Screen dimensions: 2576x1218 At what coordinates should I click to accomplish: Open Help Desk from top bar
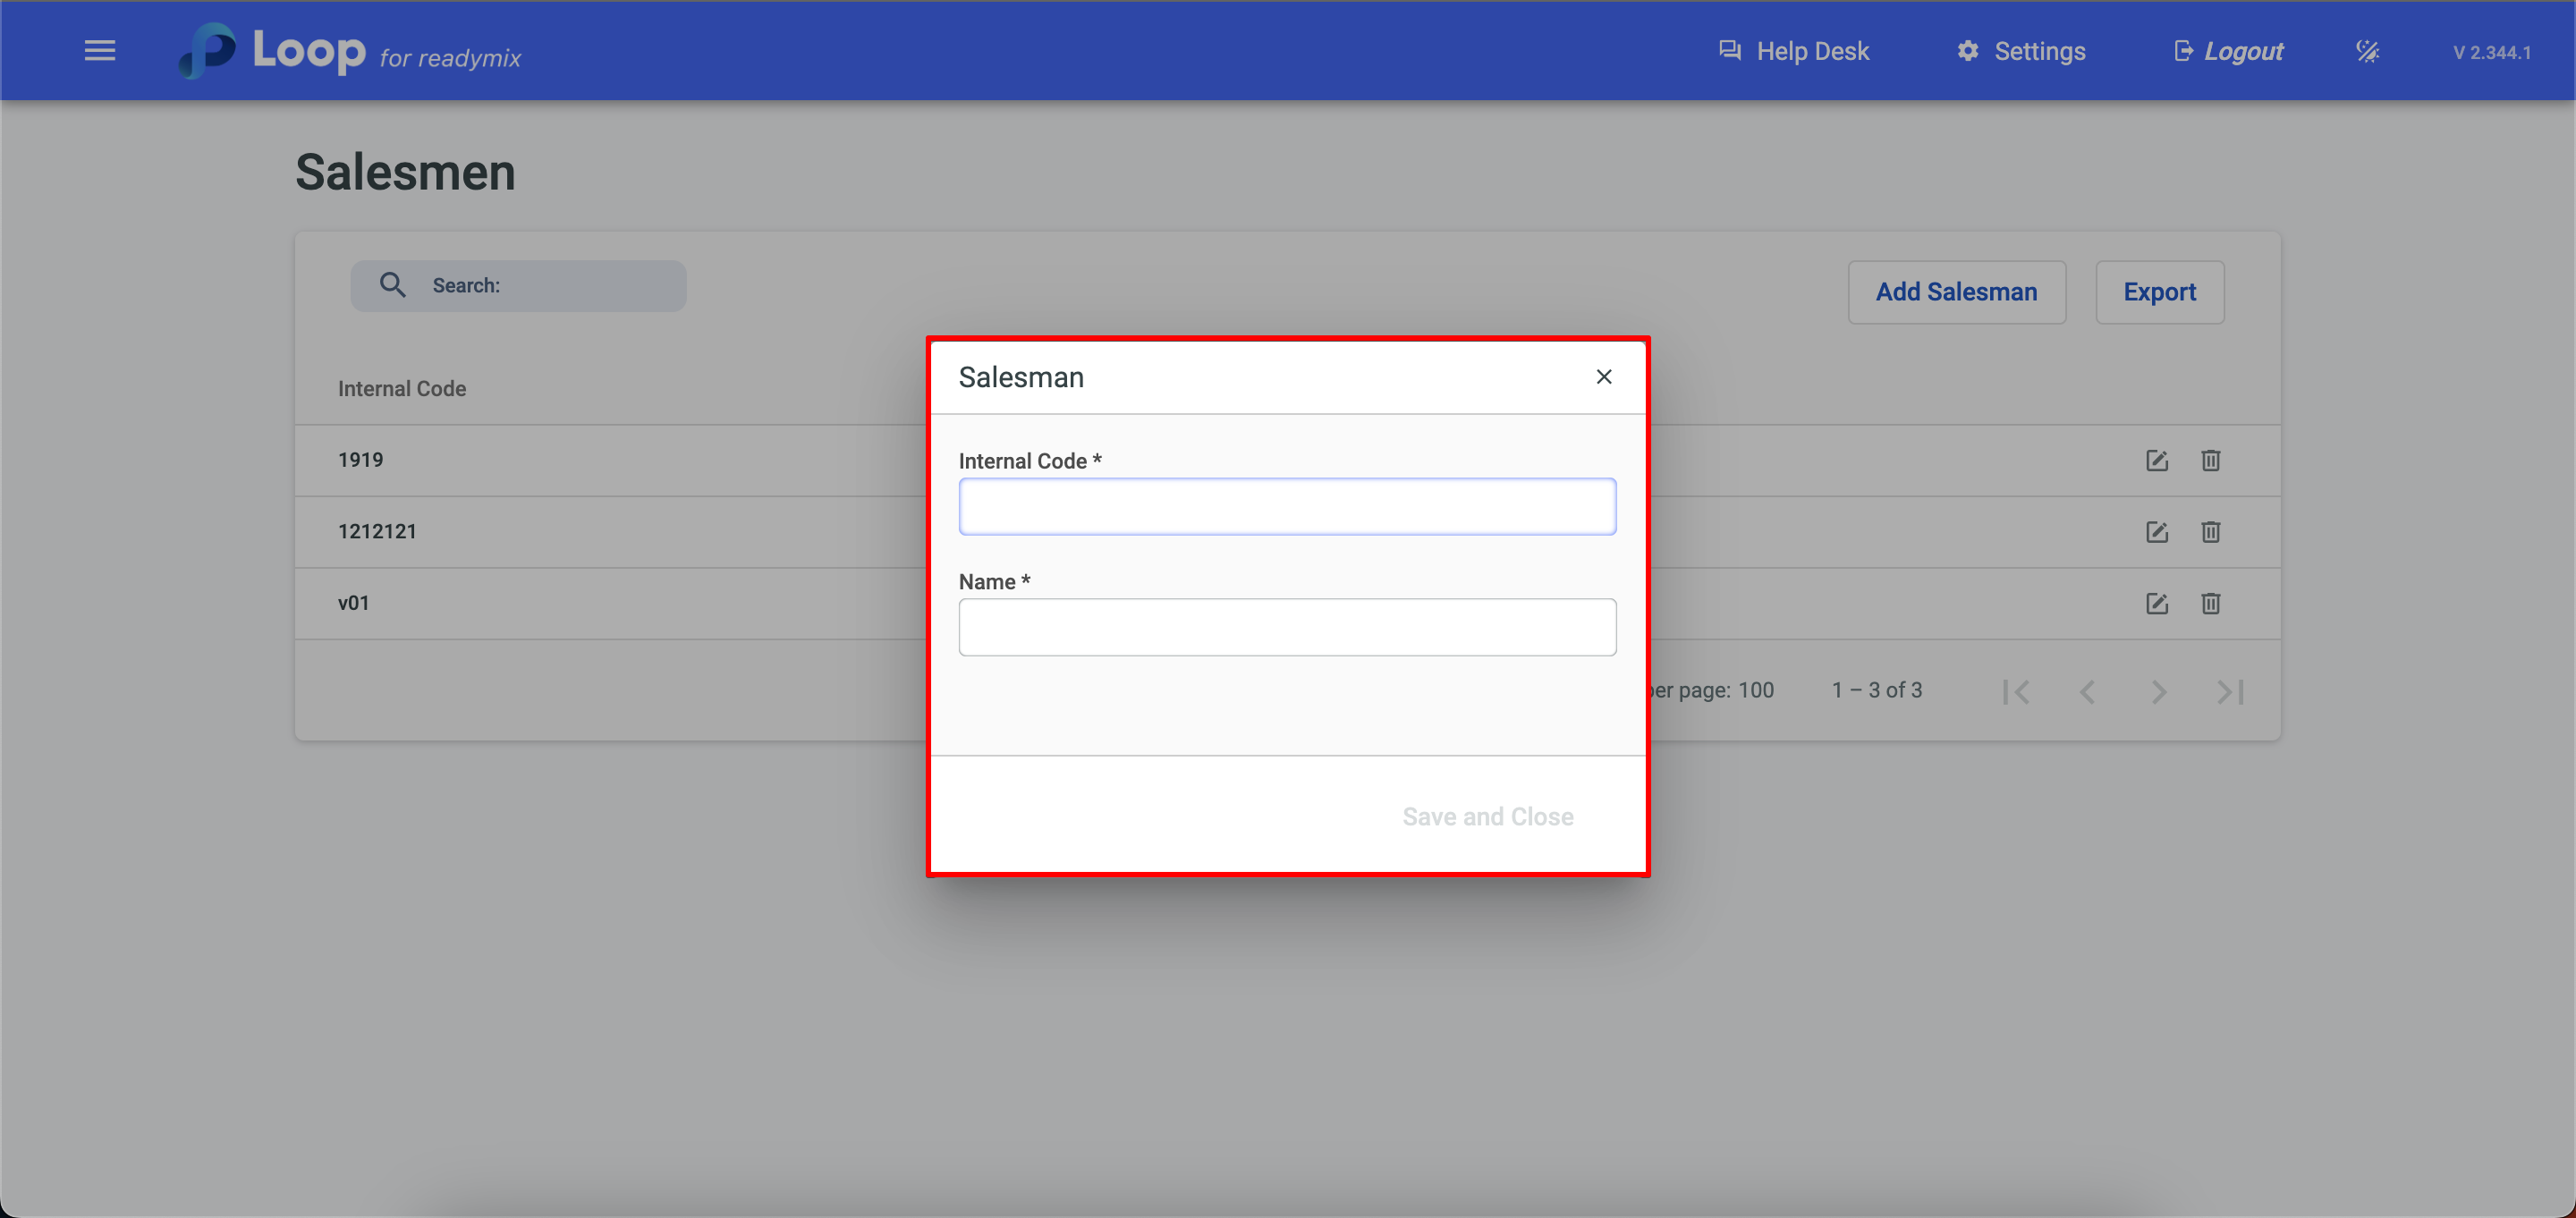pyautogui.click(x=1793, y=51)
